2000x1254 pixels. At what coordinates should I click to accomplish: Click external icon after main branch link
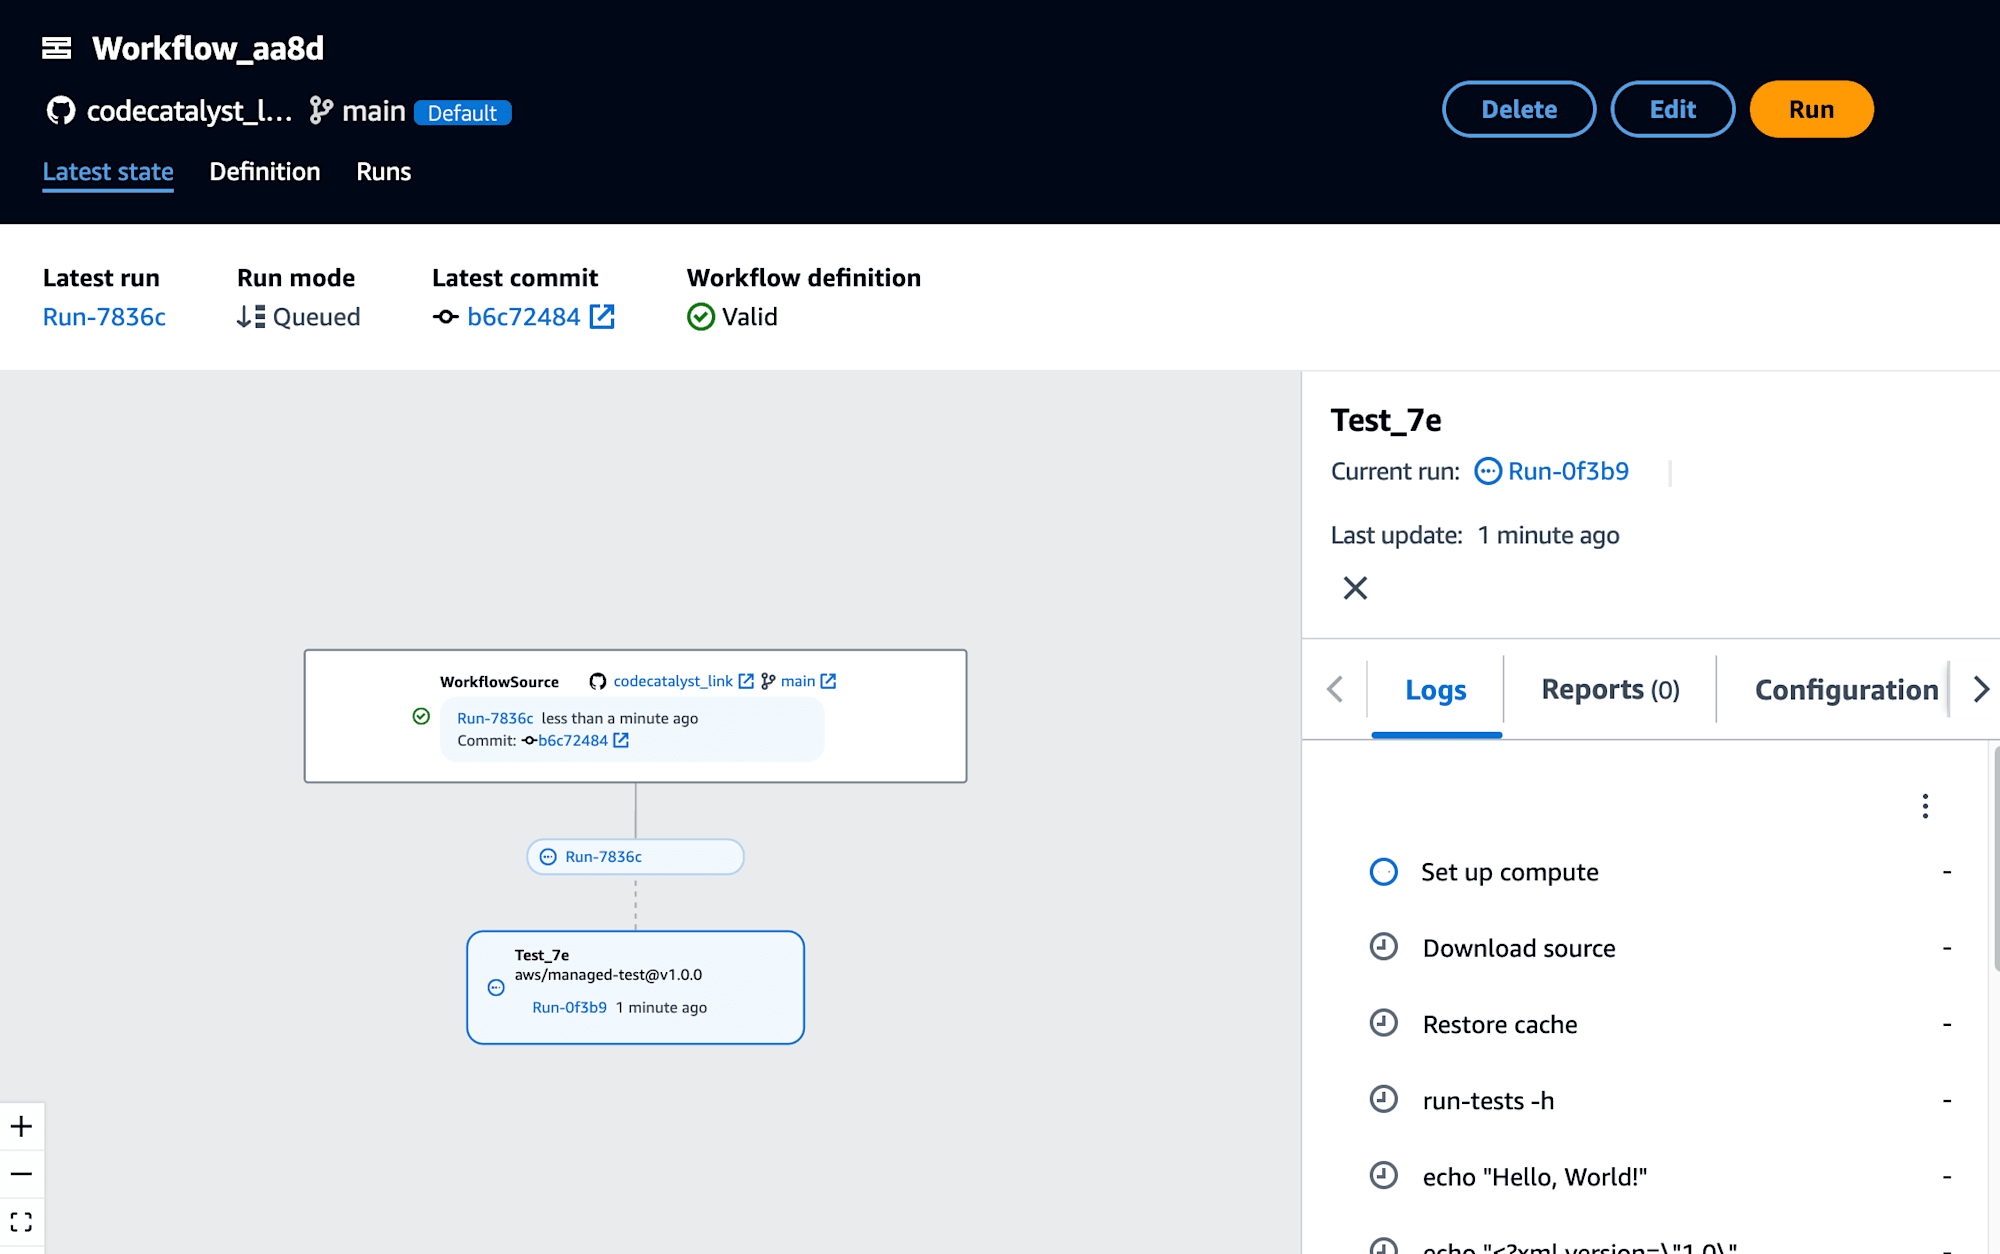pyautogui.click(x=828, y=681)
